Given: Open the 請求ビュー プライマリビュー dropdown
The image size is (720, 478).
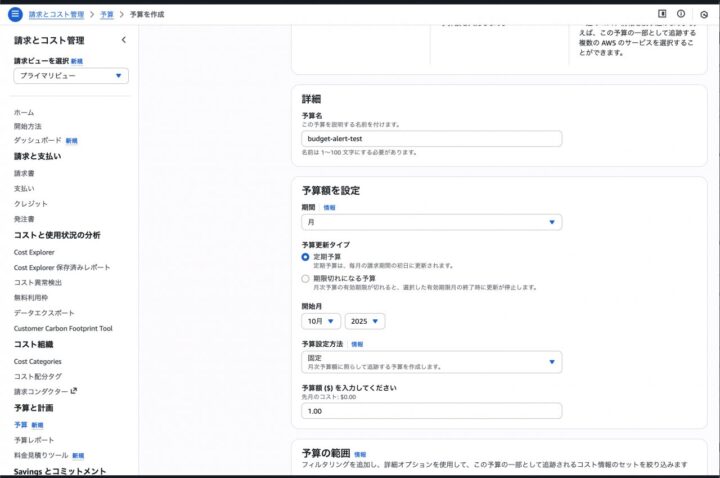Looking at the screenshot, I should pyautogui.click(x=70, y=76).
